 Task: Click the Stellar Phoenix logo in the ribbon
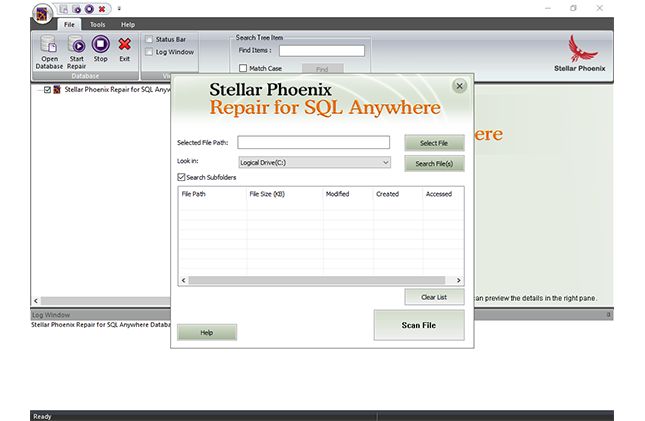580,53
